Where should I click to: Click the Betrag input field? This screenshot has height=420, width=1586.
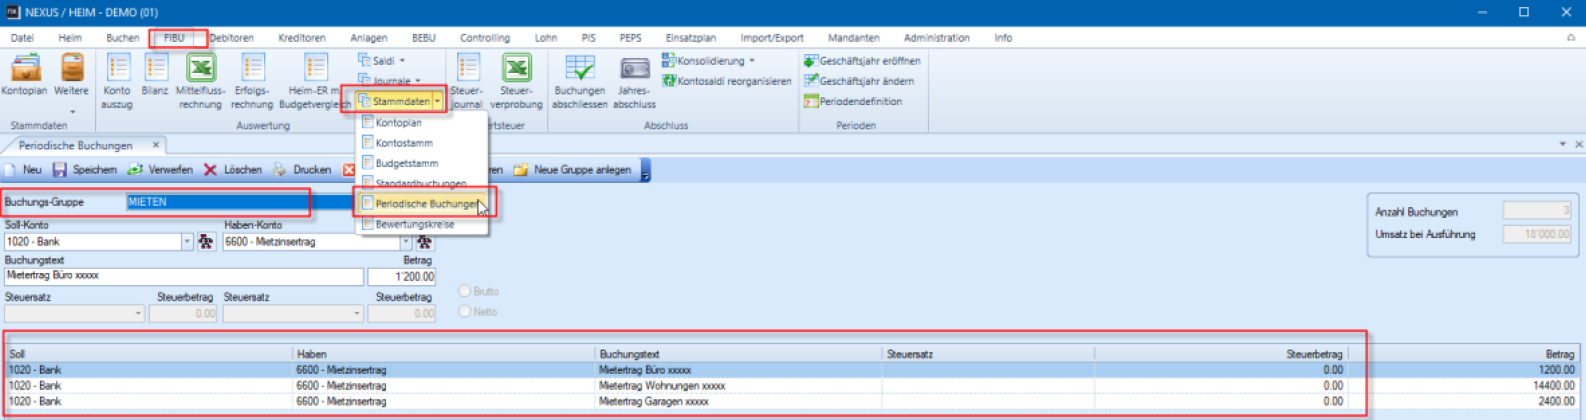coord(402,276)
